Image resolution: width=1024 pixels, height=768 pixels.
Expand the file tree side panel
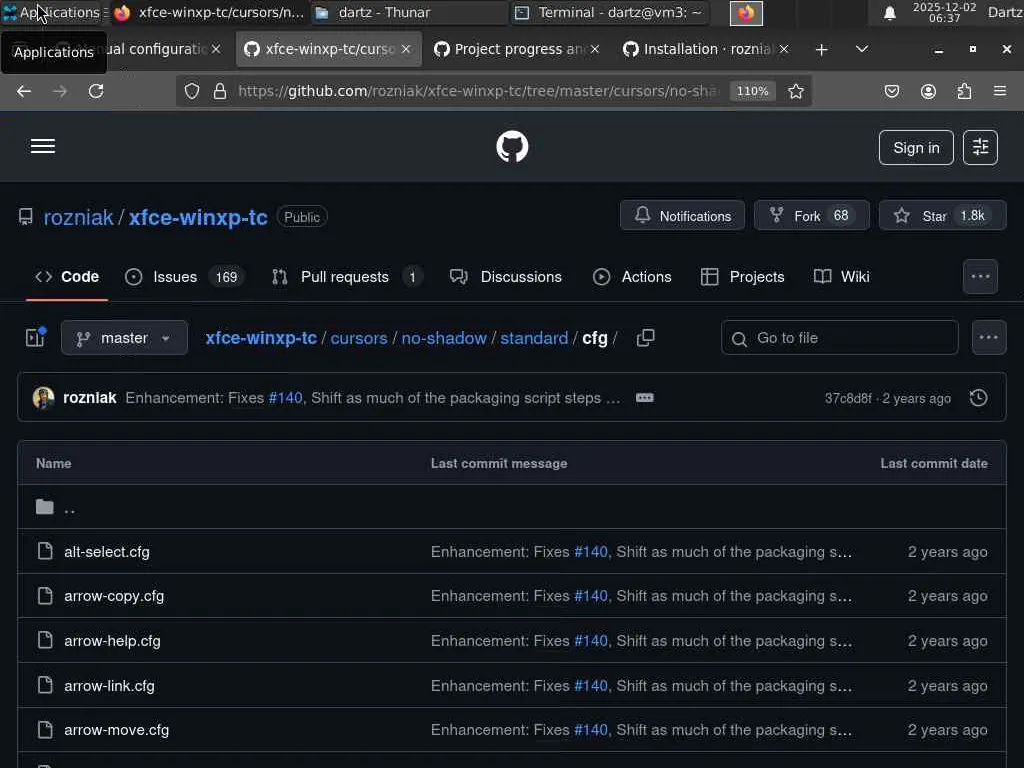[35, 338]
